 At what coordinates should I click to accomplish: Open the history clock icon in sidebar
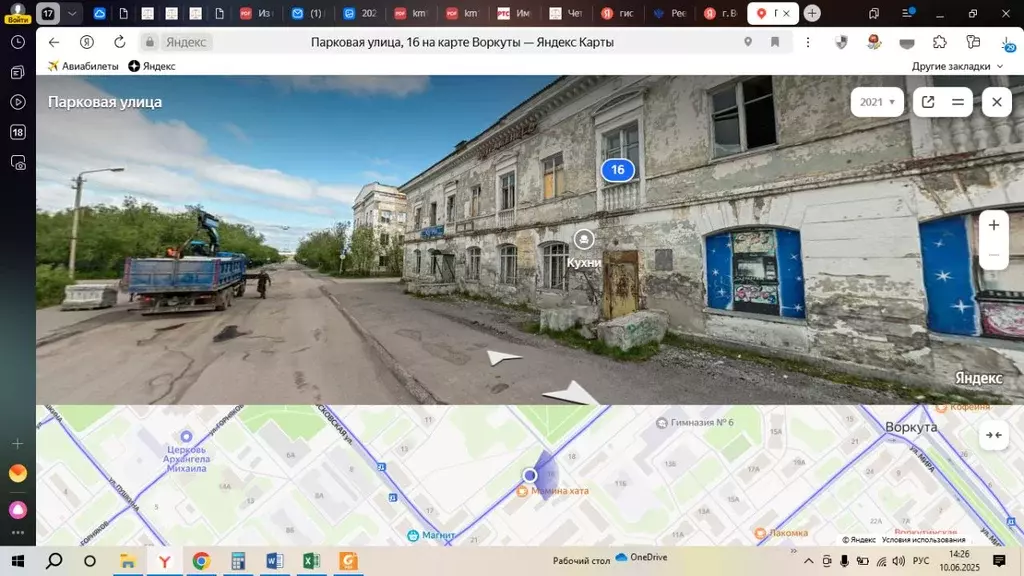(x=18, y=42)
